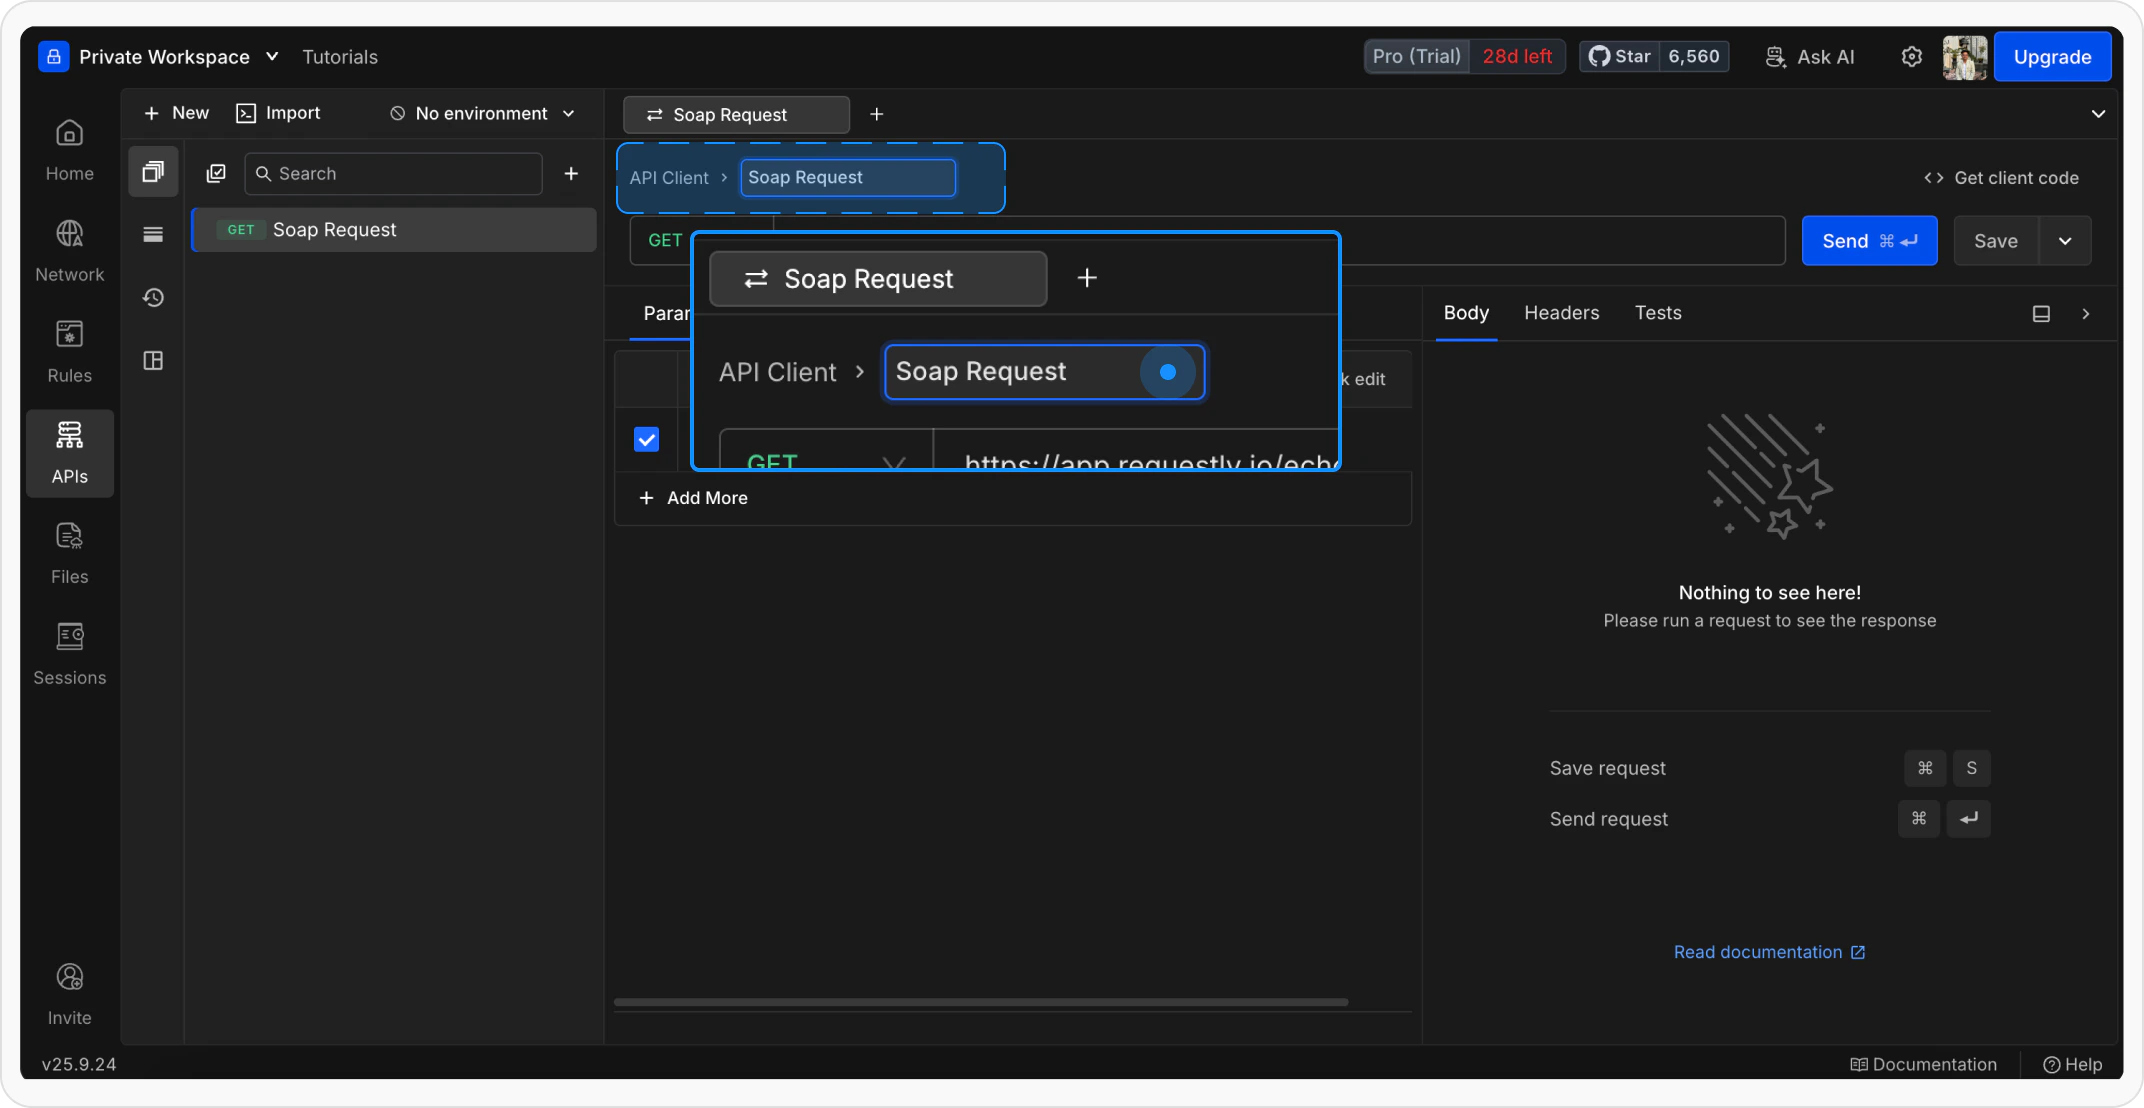2144x1108 pixels.
Task: Open the Network section in sidebar
Action: [x=69, y=250]
